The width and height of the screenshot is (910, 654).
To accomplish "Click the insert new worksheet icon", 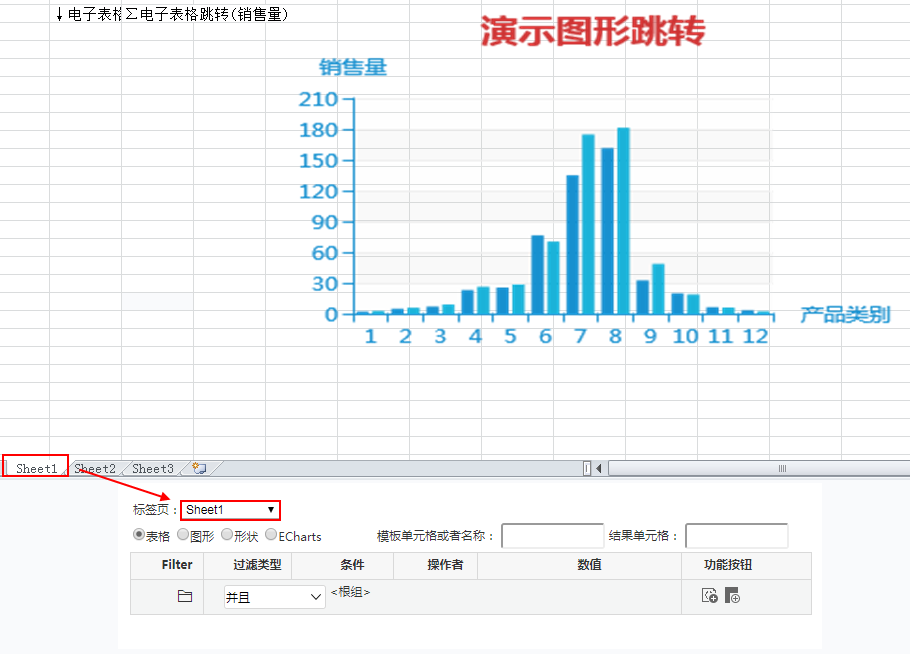I will point(199,468).
